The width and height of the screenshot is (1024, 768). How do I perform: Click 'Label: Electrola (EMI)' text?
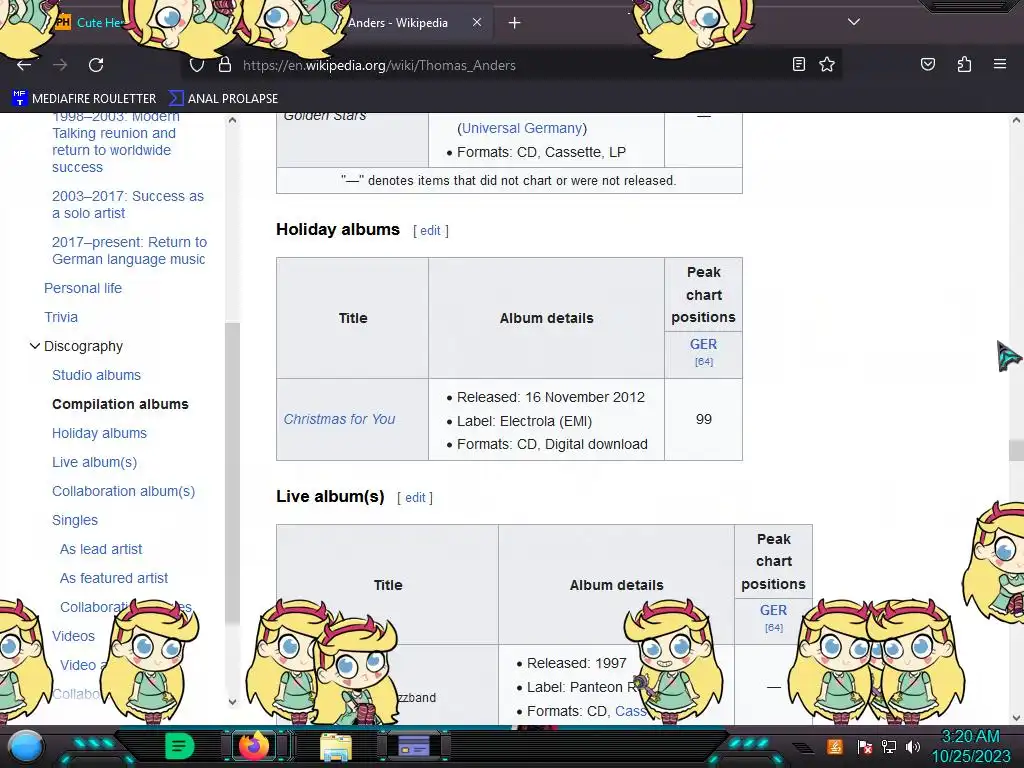pyautogui.click(x=524, y=421)
